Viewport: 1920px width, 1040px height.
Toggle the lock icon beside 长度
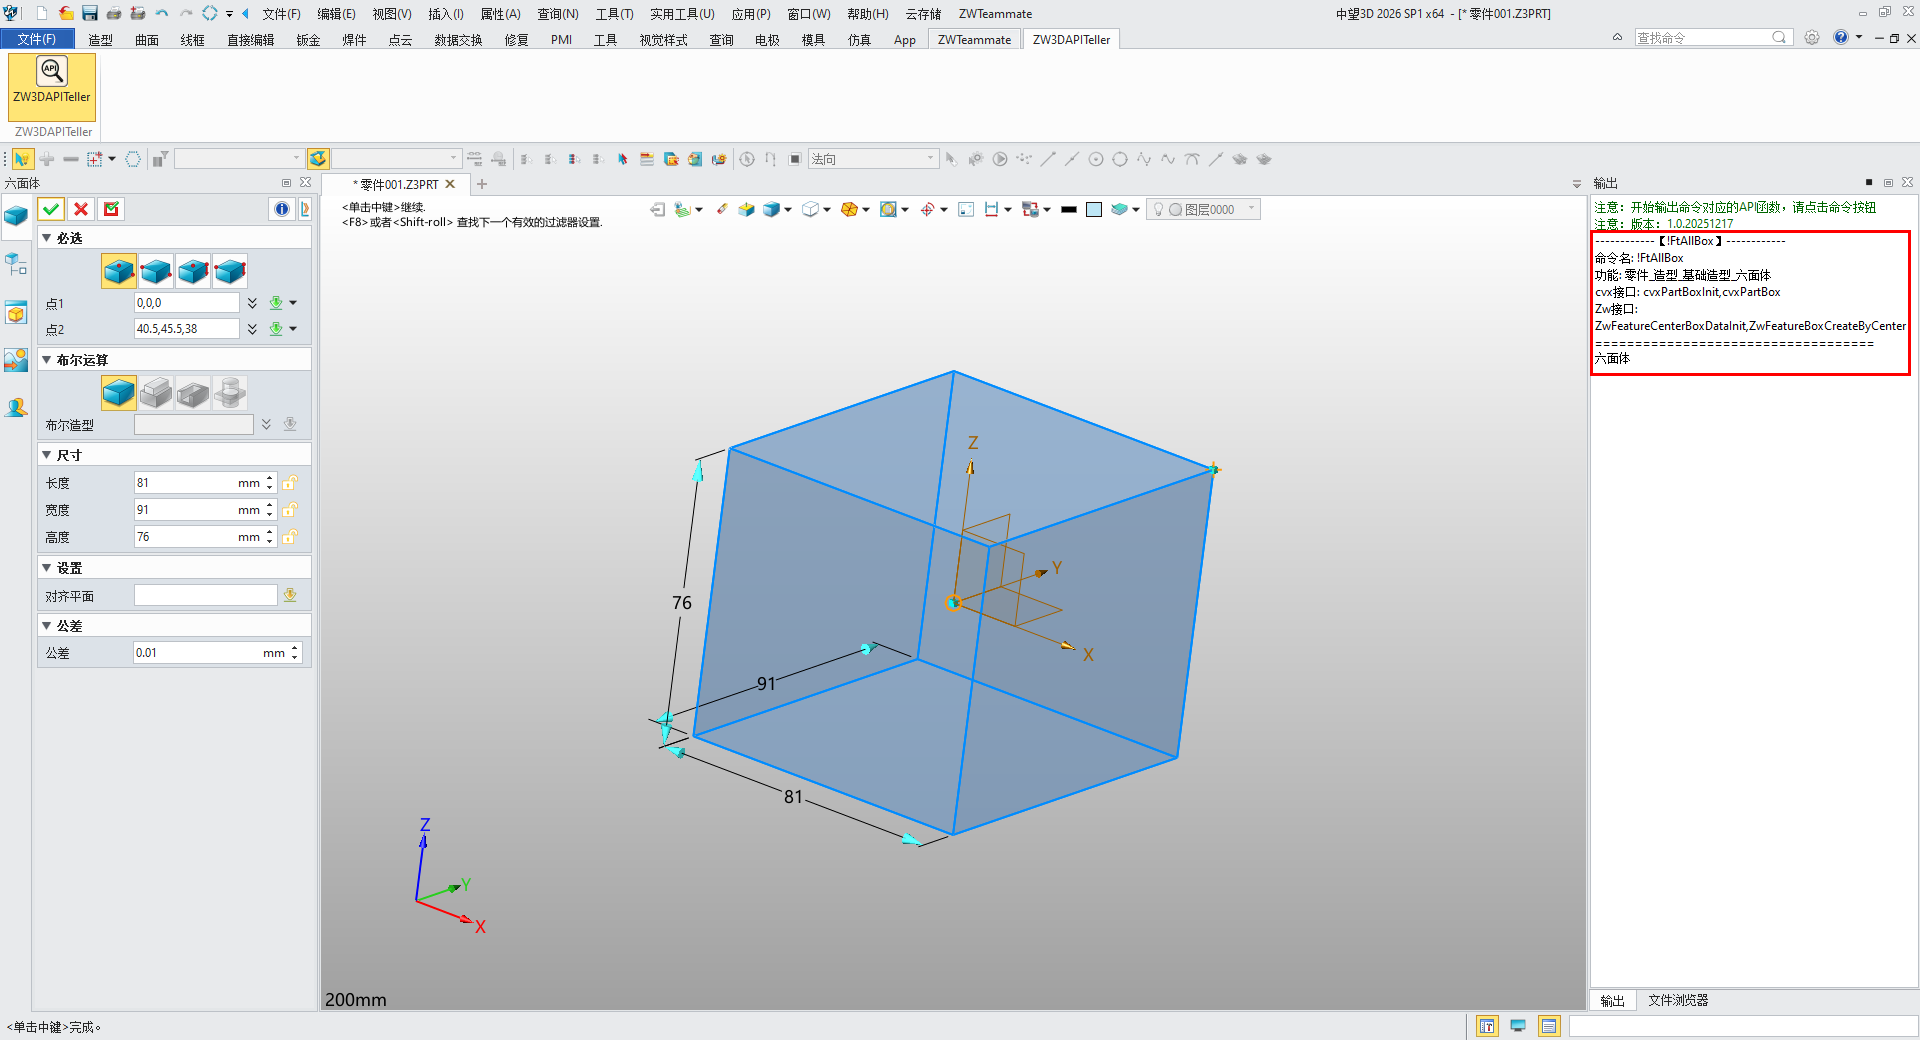pos(290,483)
